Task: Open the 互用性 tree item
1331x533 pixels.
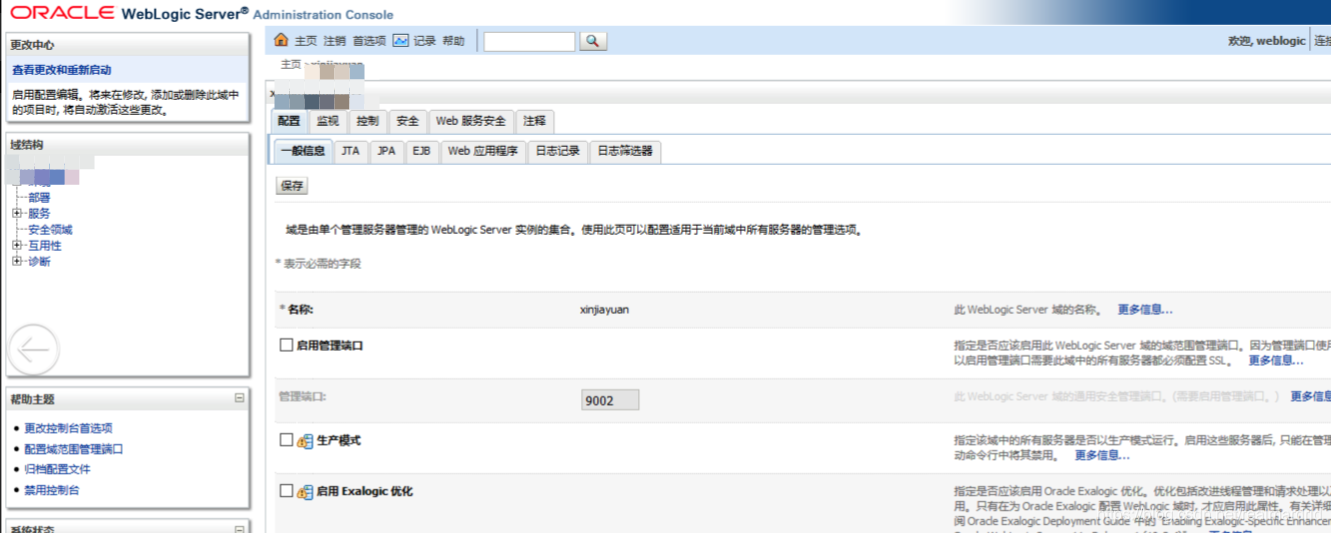Action: click(x=44, y=245)
